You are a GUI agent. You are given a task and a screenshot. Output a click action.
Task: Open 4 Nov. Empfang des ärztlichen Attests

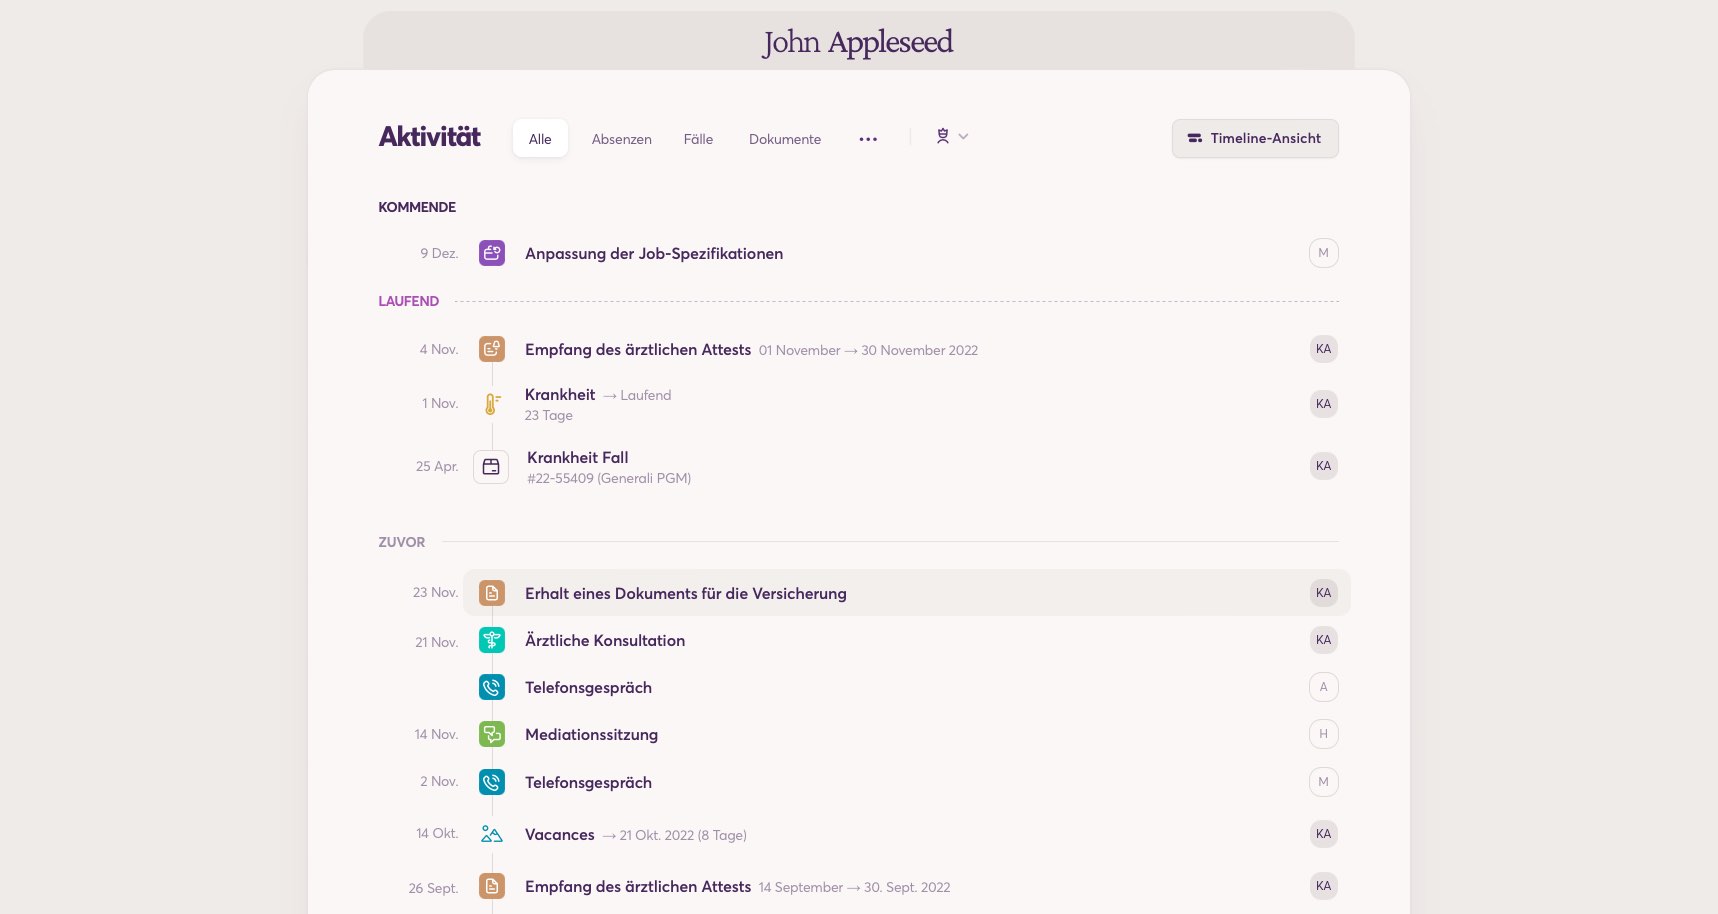point(638,350)
